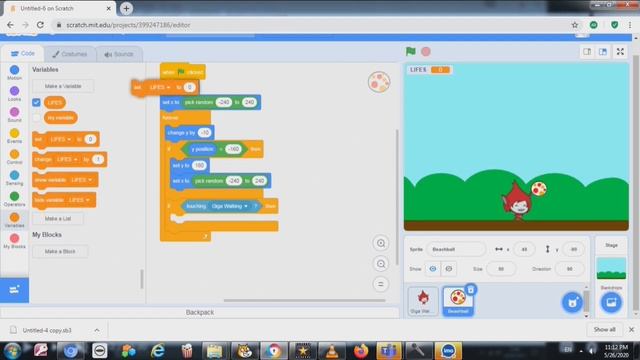Screen dimensions: 640x360
Task: Click the Choose a Sprite button
Action: click(x=572, y=302)
